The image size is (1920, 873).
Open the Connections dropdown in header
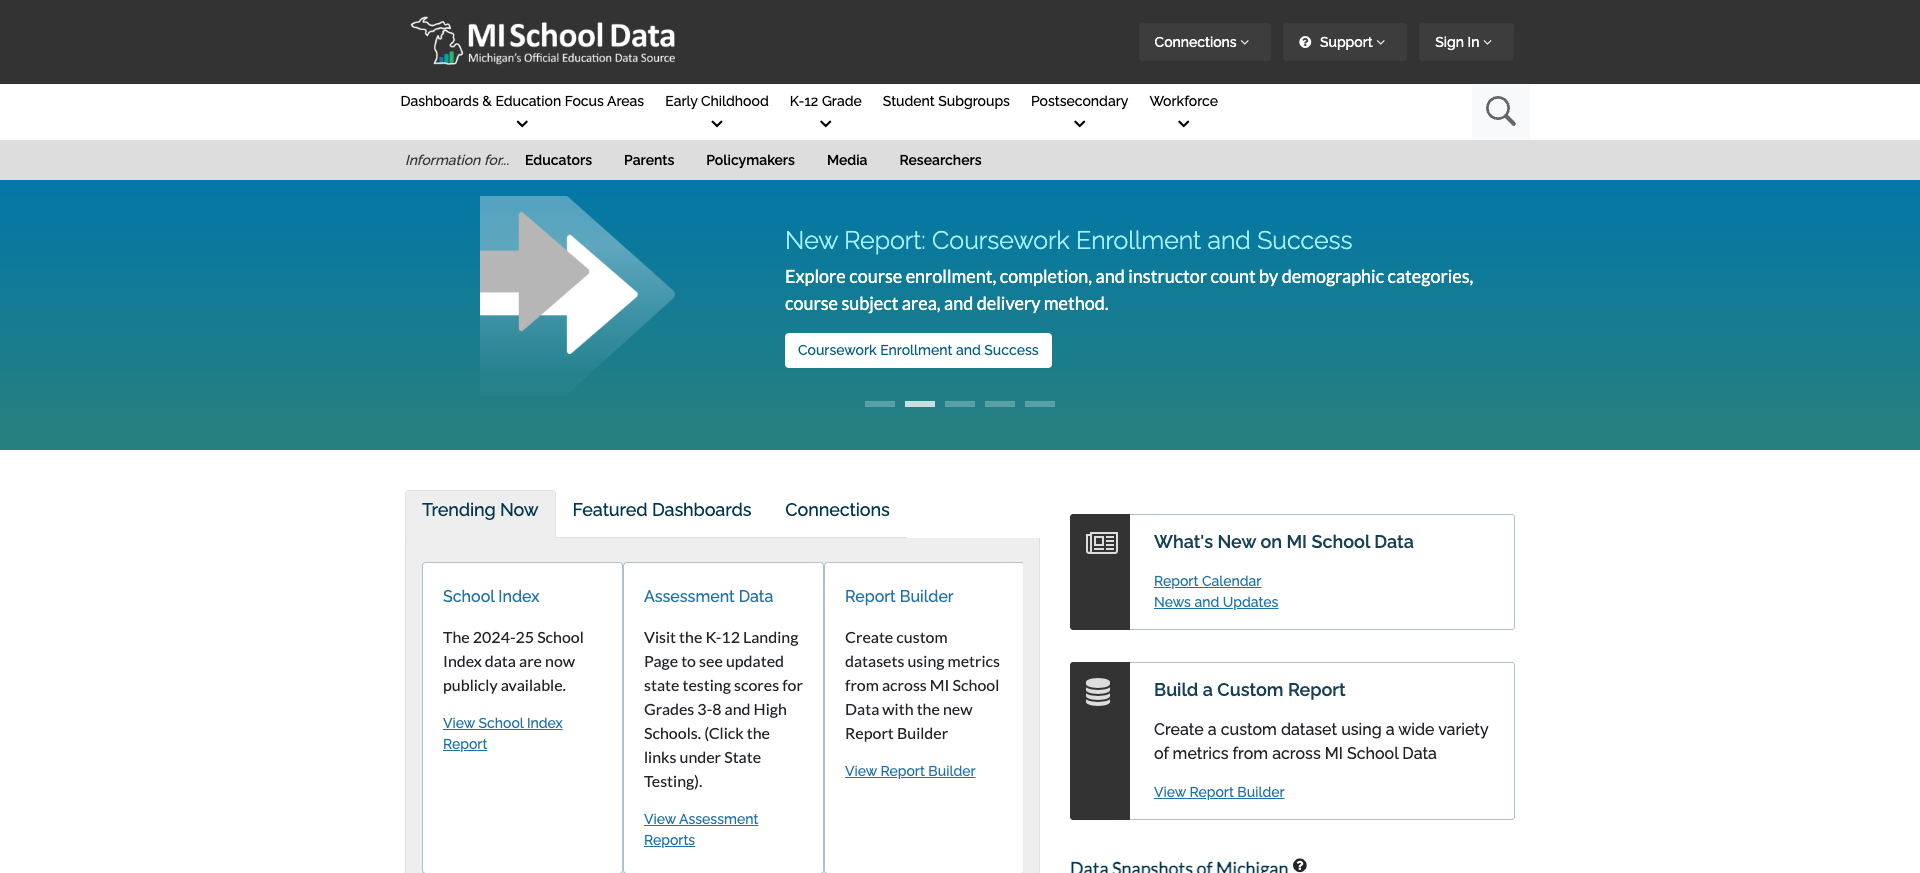[x=1204, y=42]
